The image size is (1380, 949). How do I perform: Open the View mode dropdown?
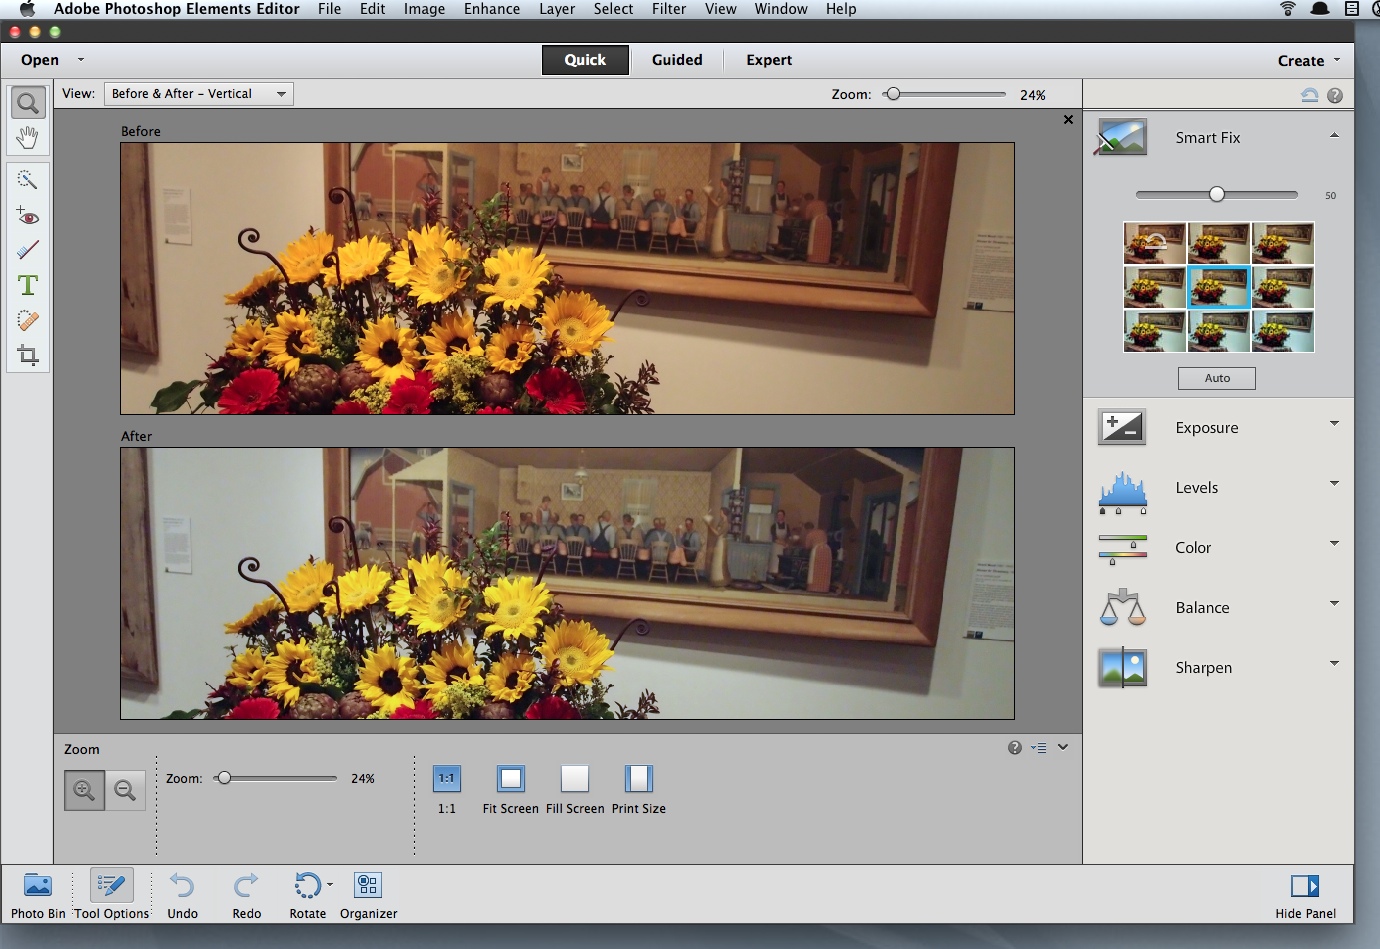tap(198, 94)
